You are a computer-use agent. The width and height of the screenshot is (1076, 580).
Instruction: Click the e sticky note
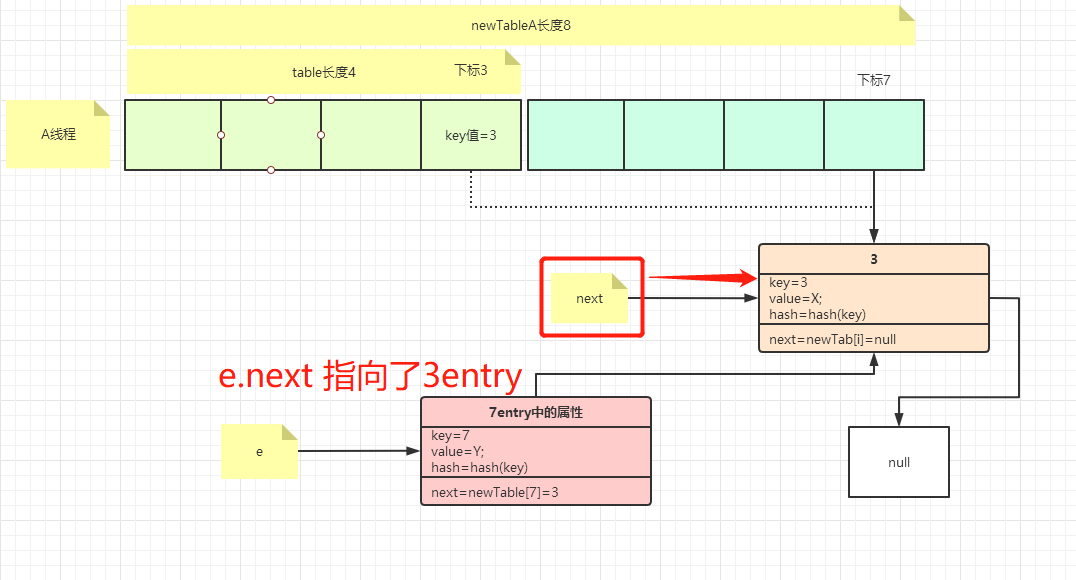(258, 451)
